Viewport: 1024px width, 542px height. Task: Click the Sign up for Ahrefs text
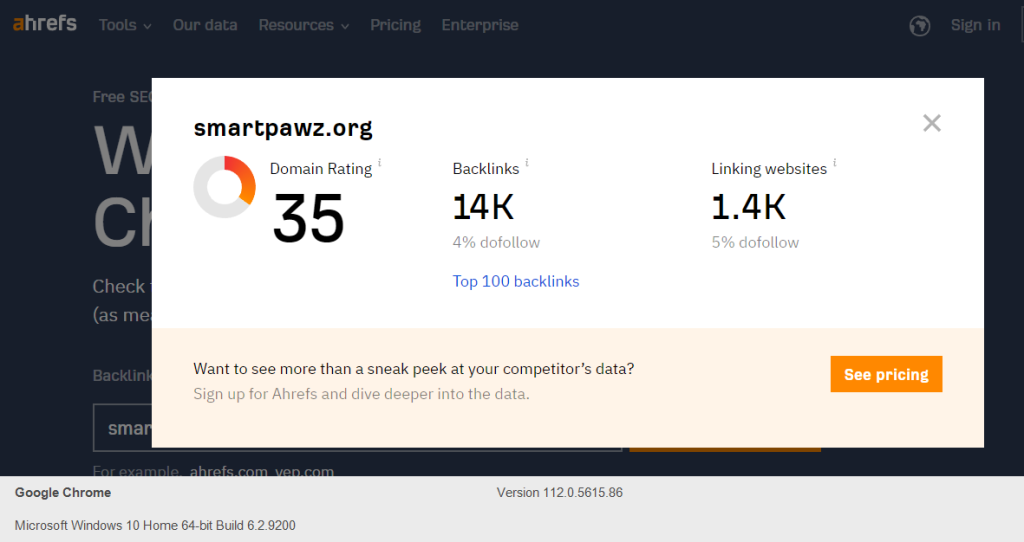[361, 394]
